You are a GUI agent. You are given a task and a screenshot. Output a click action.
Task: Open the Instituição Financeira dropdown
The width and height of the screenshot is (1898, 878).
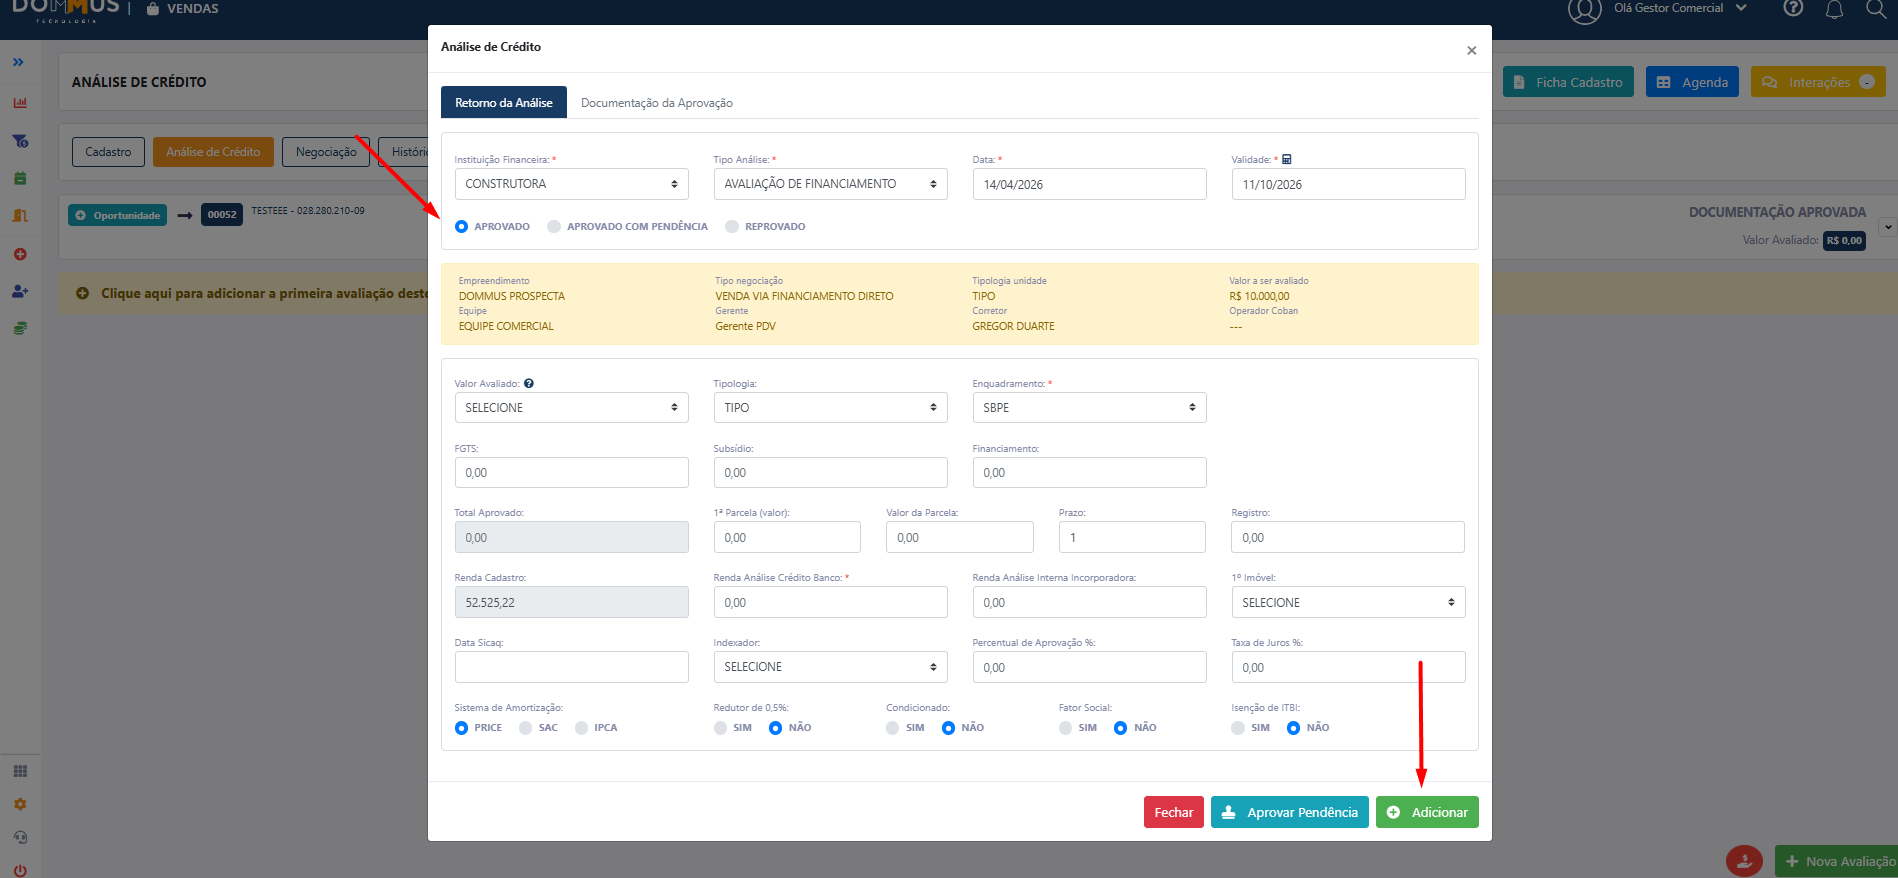click(x=571, y=184)
